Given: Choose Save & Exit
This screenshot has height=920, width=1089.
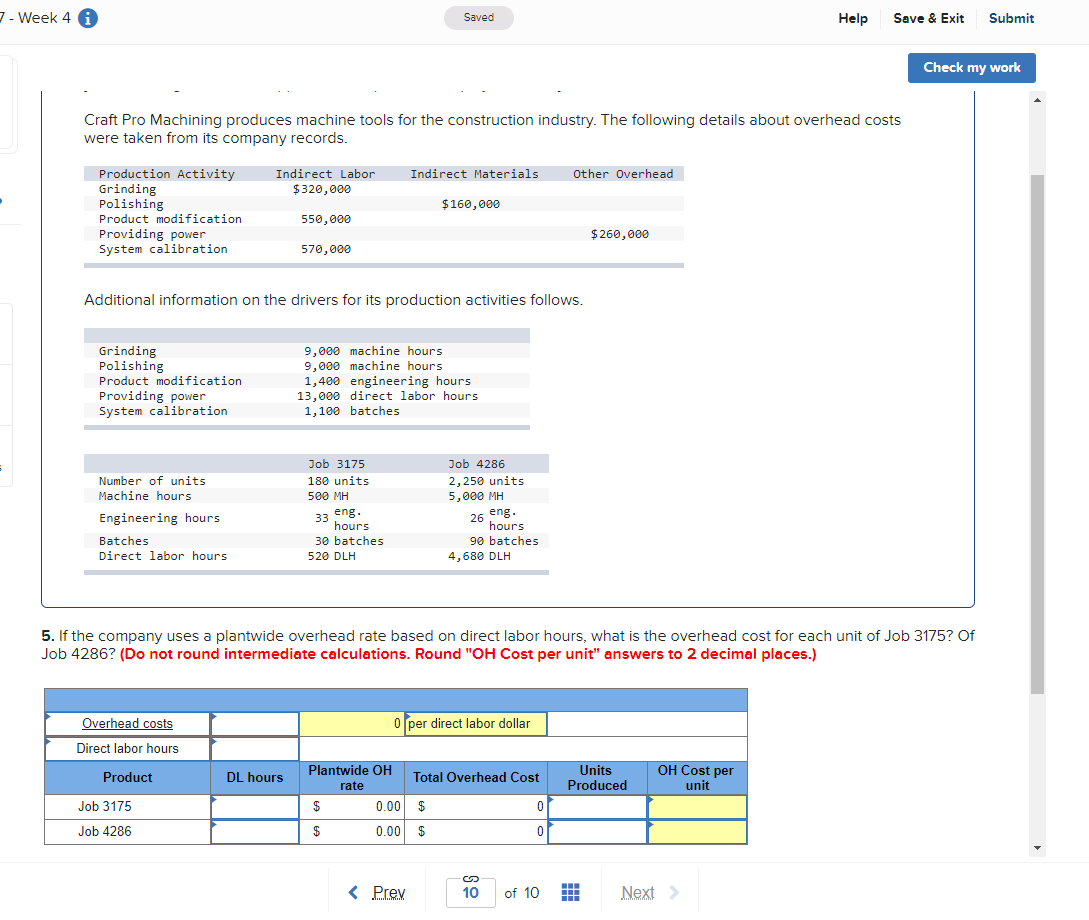Looking at the screenshot, I should pos(928,18).
